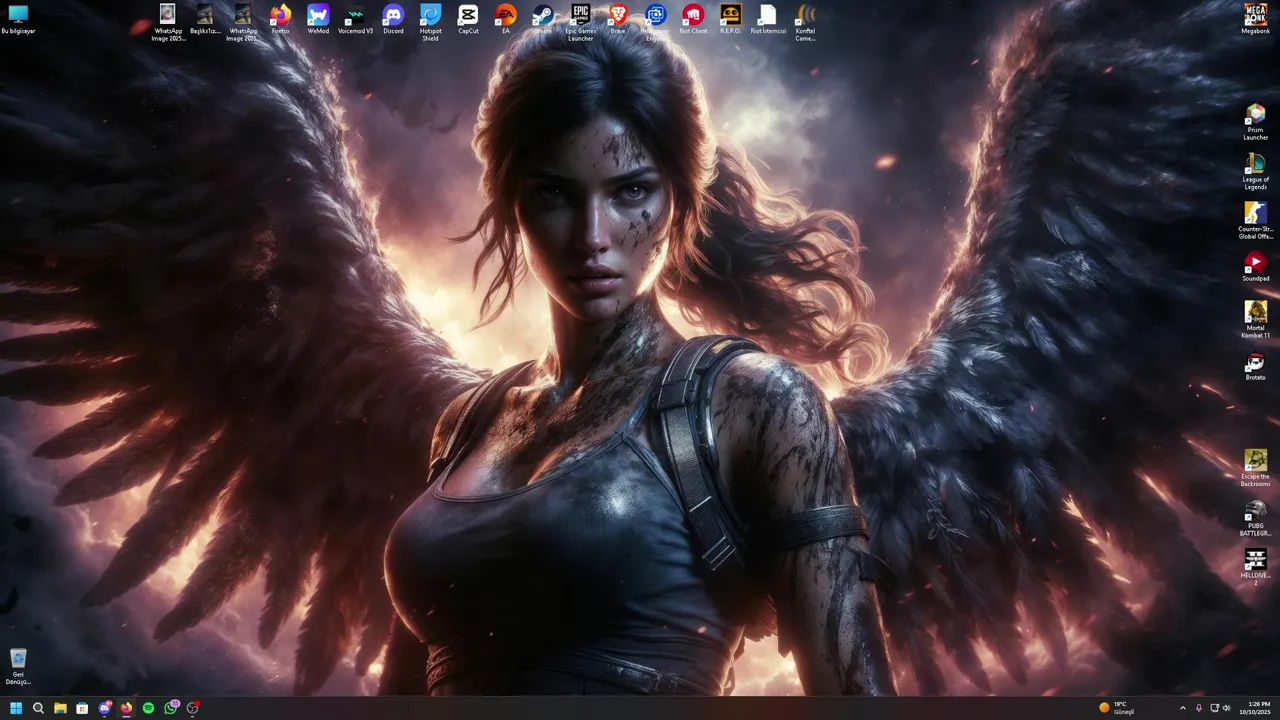1280x720 pixels.
Task: Open the Windows Start menu
Action: (16, 708)
